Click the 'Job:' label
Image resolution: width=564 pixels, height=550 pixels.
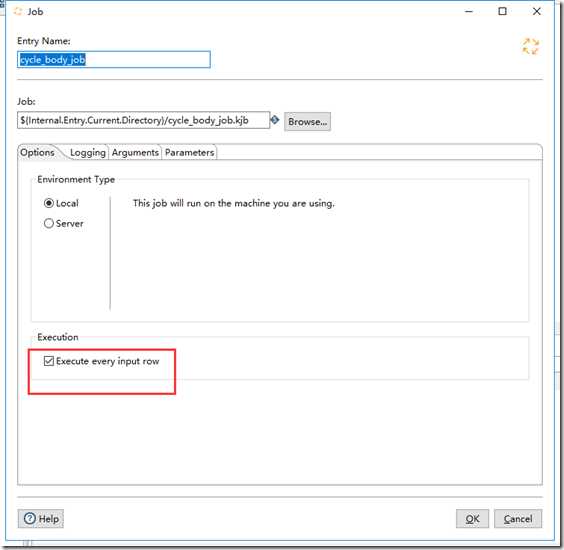[x=26, y=101]
